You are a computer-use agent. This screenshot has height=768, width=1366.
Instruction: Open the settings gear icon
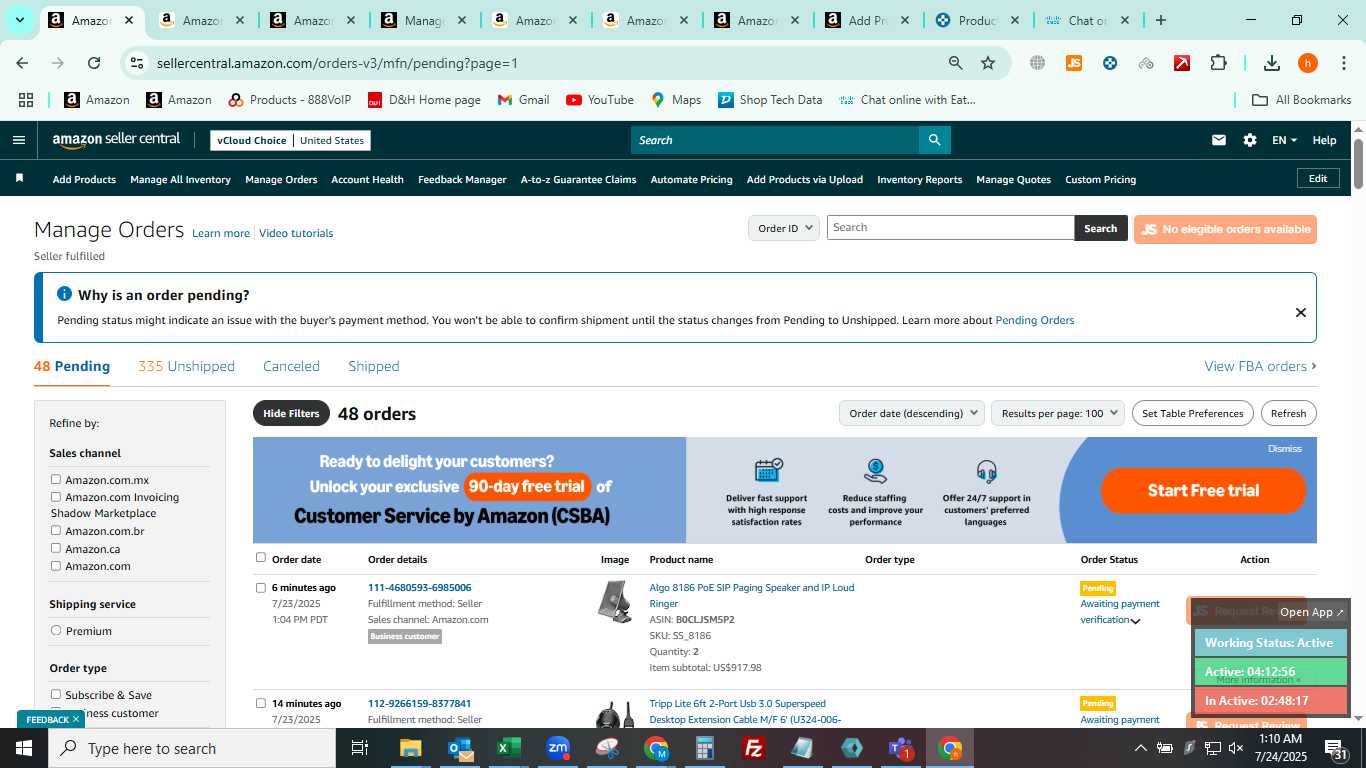pyautogui.click(x=1250, y=140)
